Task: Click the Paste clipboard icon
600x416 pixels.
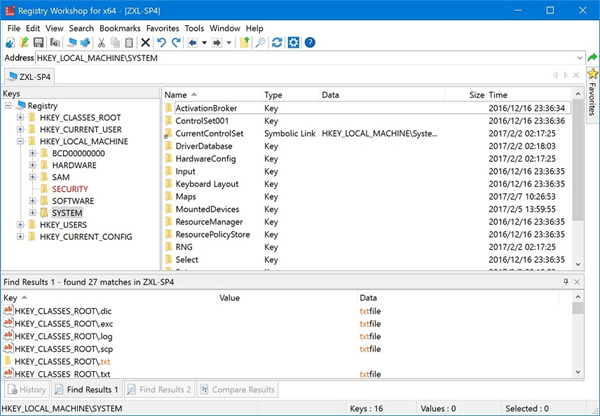Action: (130, 43)
